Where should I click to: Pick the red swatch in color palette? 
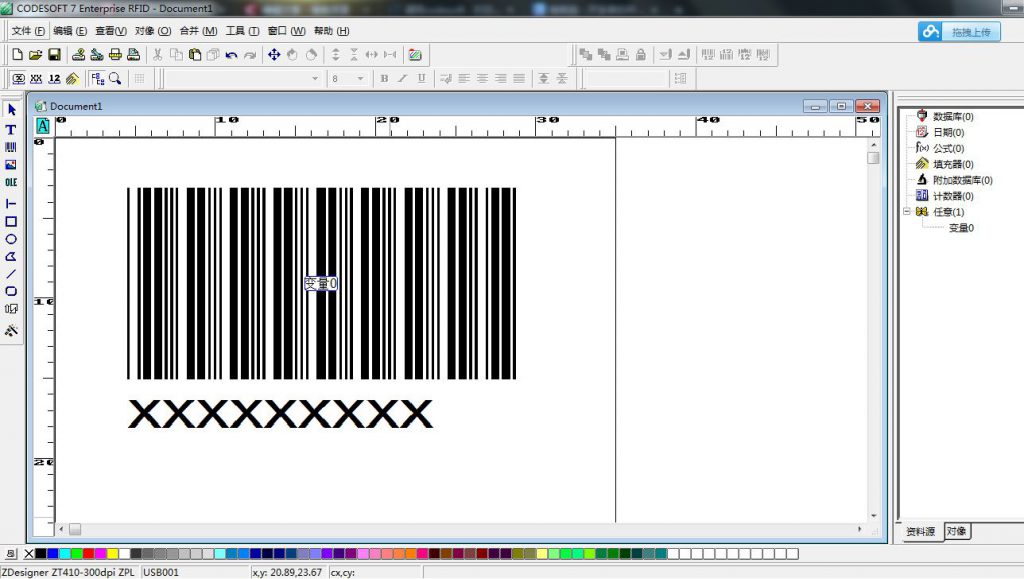click(88, 553)
